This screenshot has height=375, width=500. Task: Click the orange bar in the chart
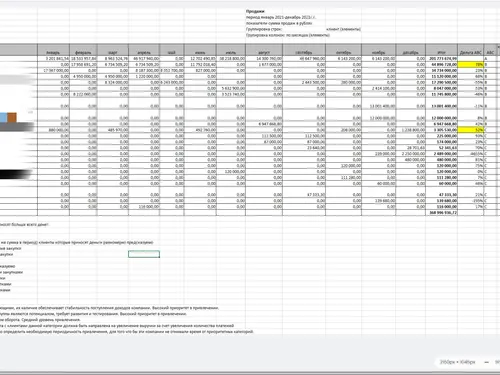(x=12, y=117)
